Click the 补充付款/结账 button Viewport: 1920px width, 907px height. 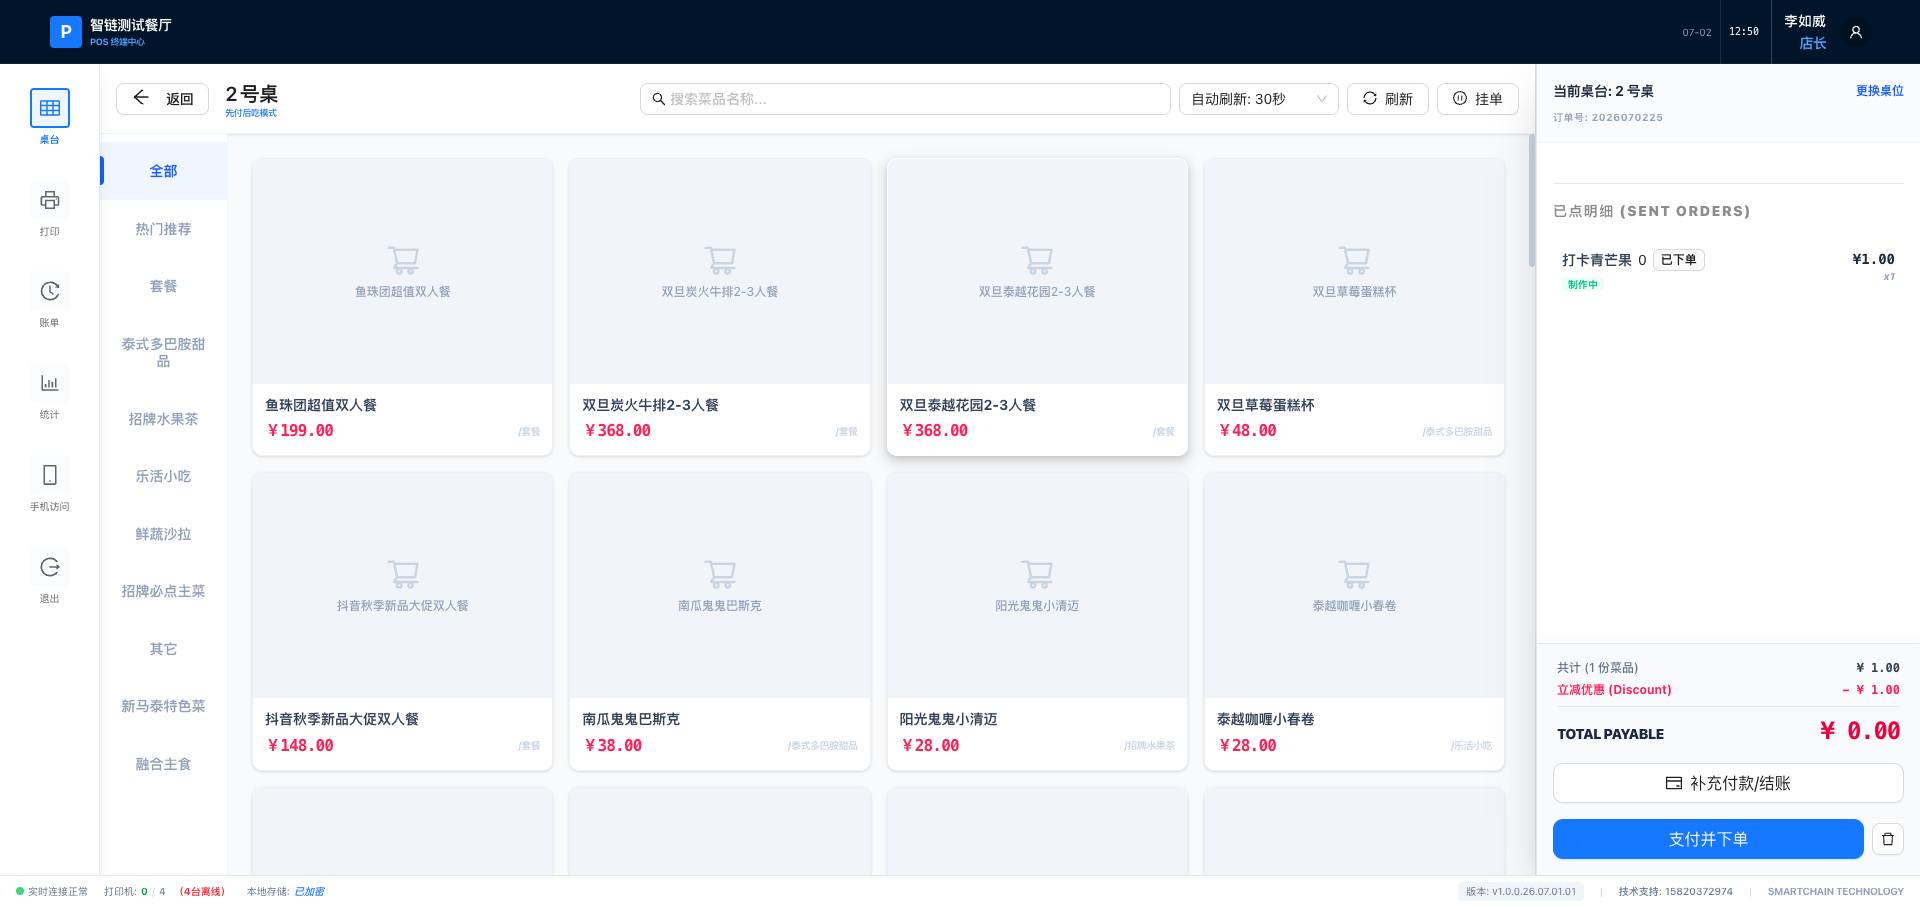point(1727,783)
